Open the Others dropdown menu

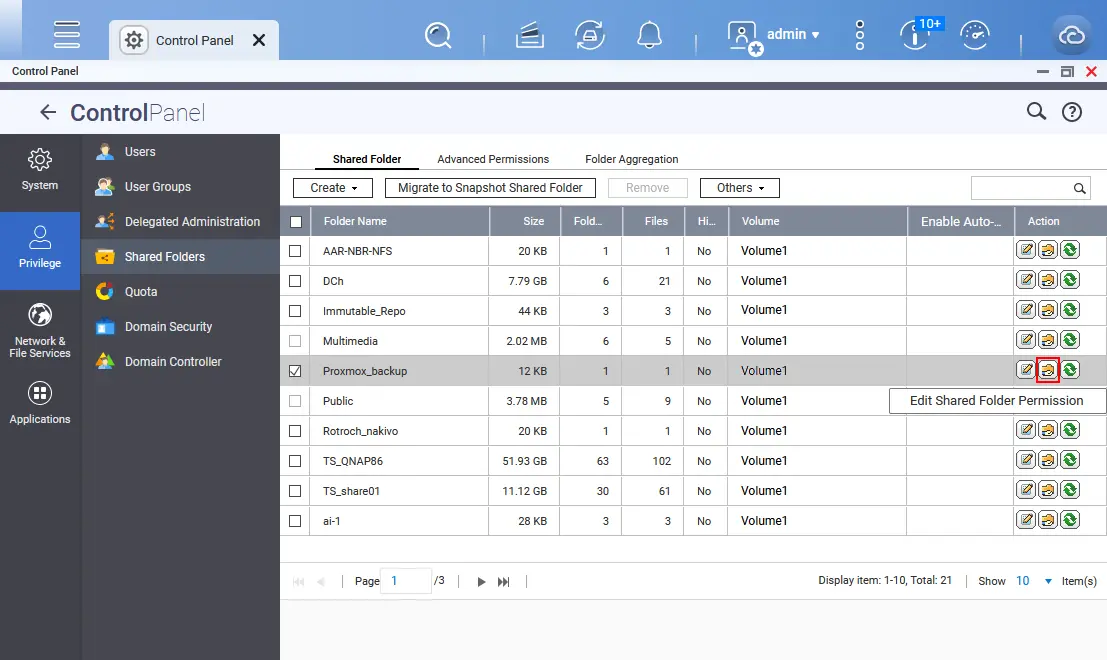pyautogui.click(x=740, y=188)
